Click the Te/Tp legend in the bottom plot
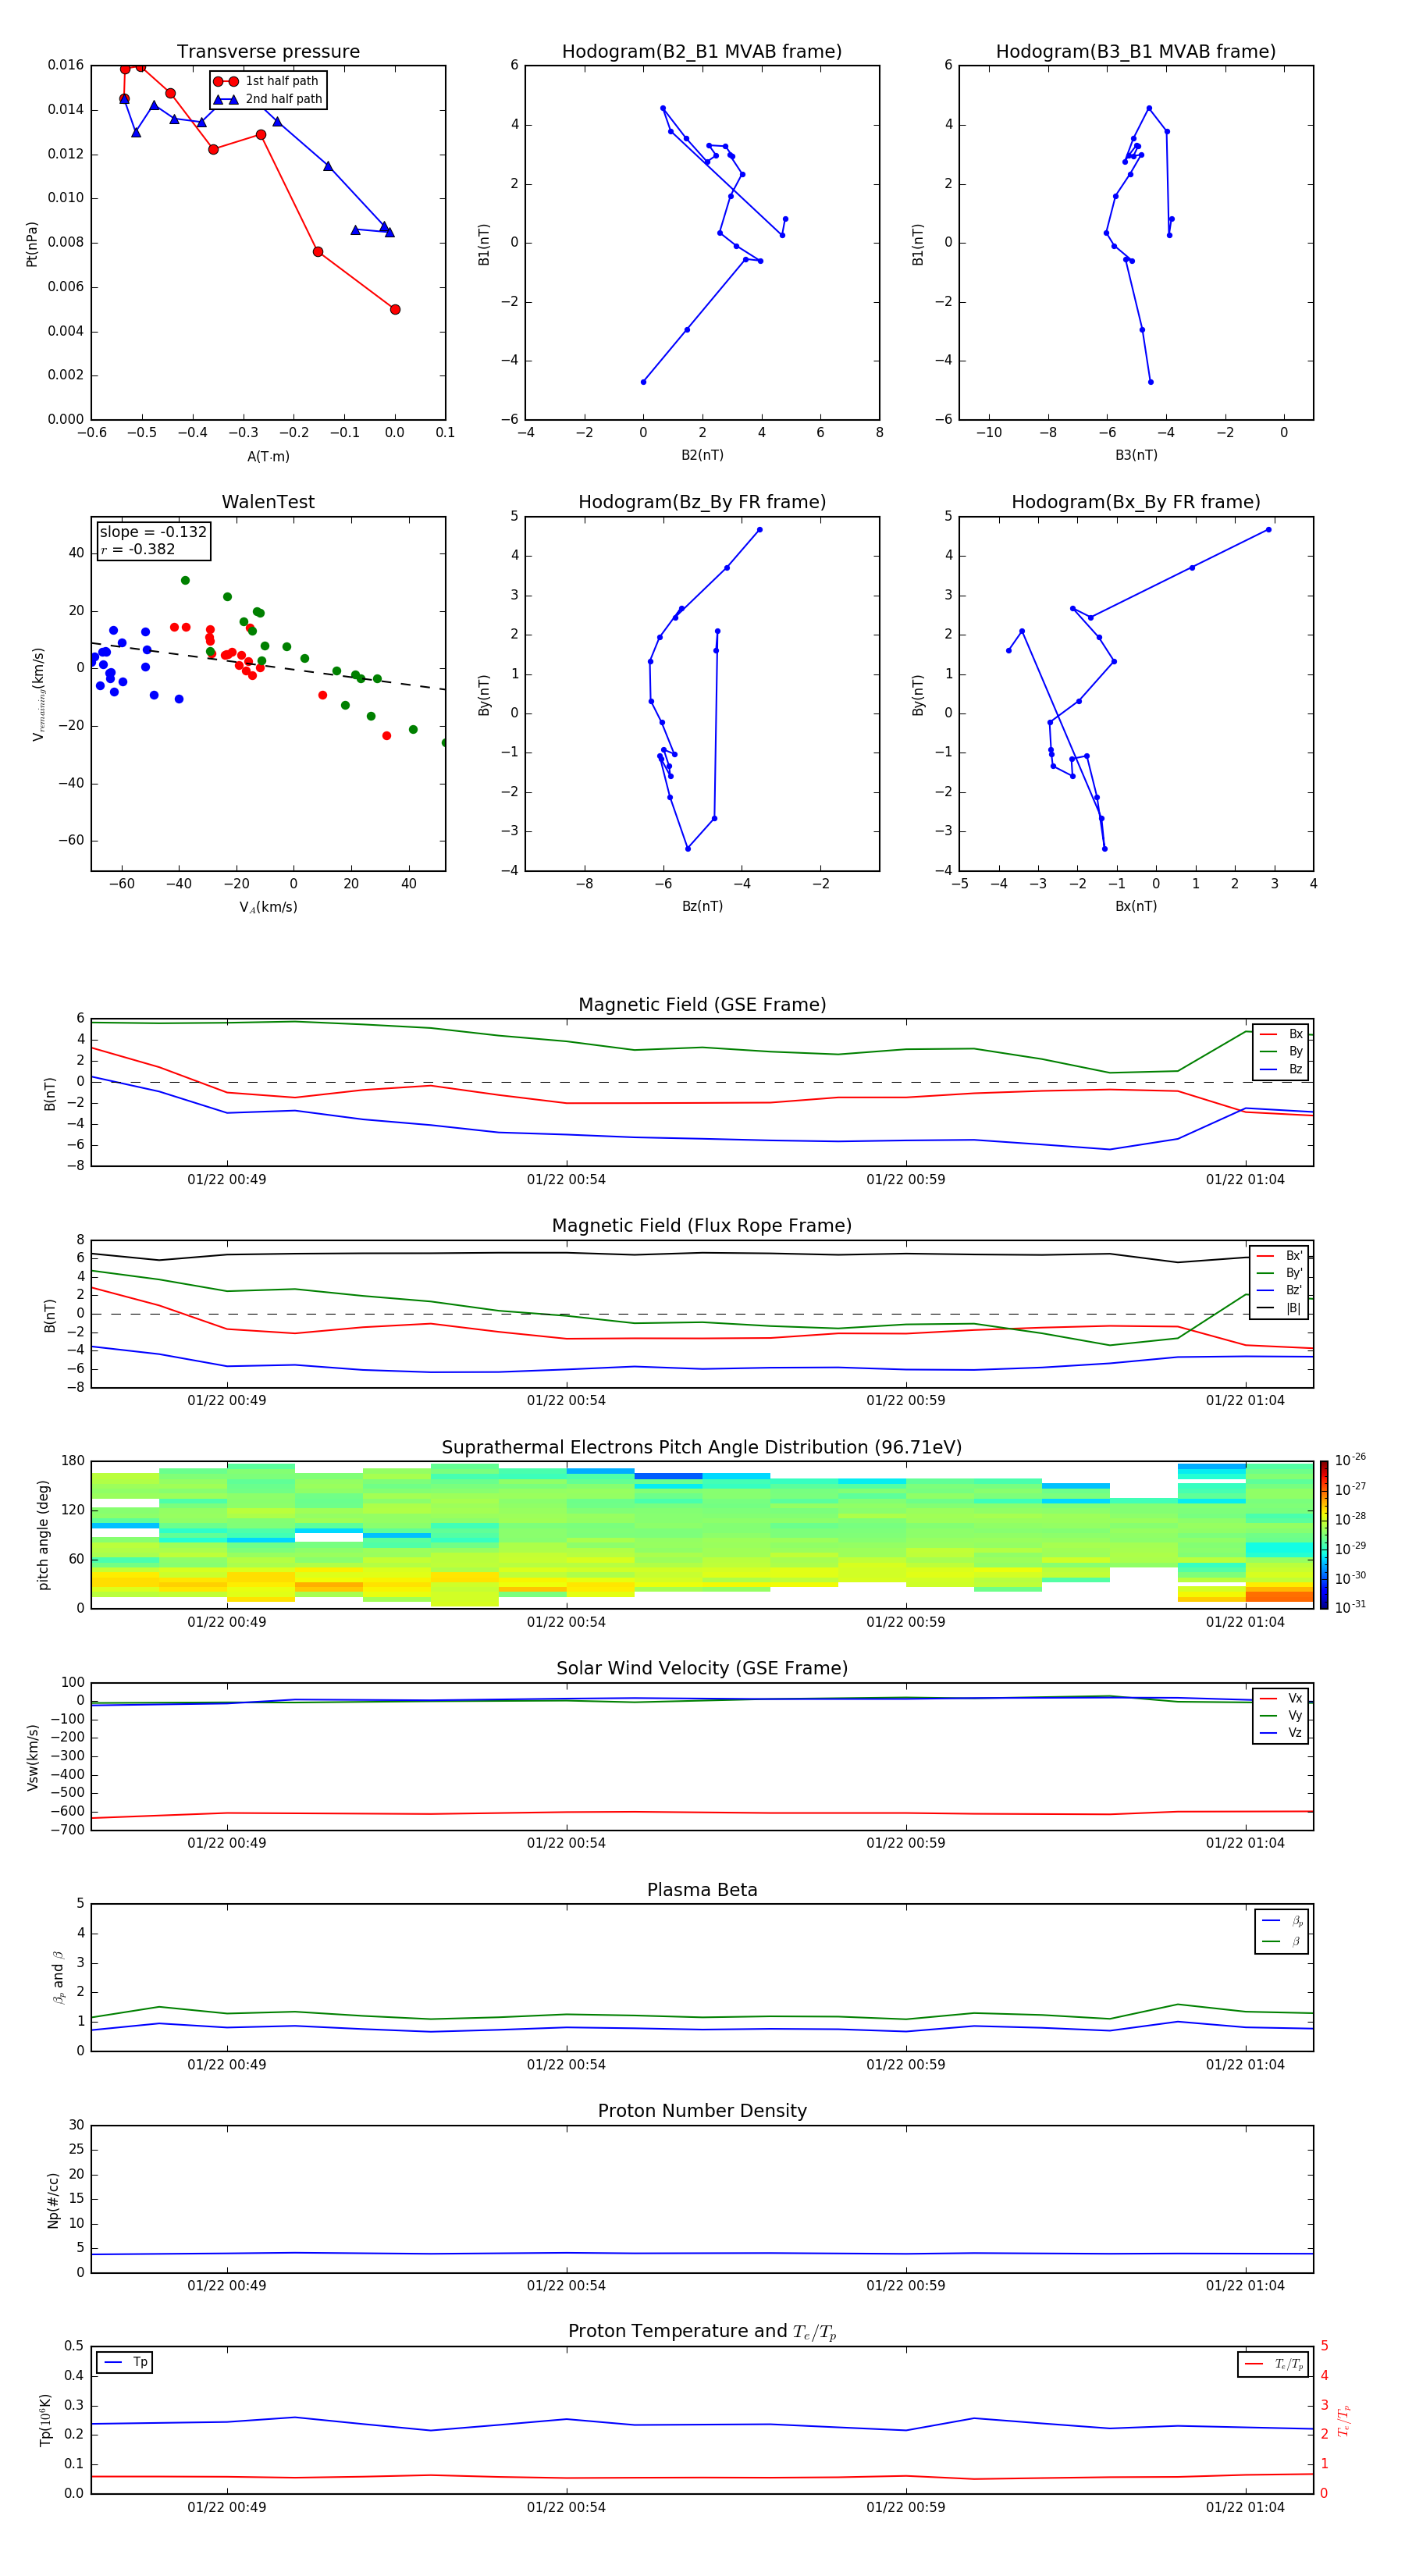 pos(1273,2364)
